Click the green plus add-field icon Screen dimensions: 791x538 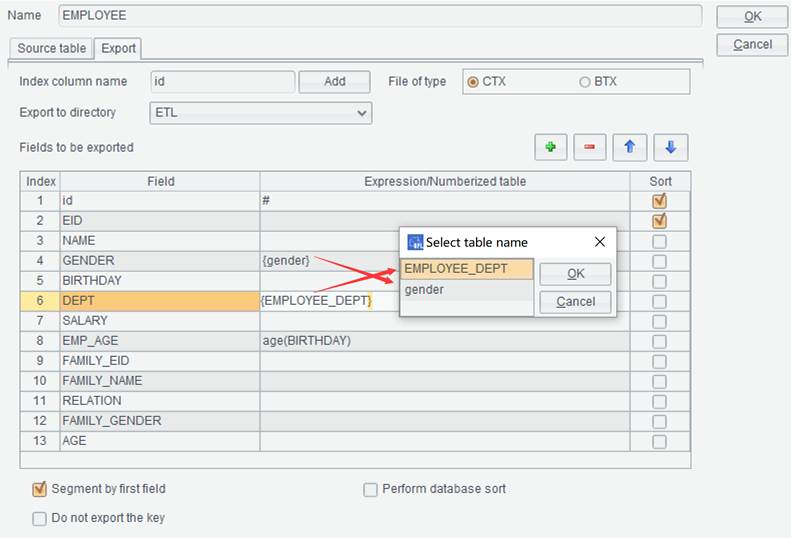550,147
